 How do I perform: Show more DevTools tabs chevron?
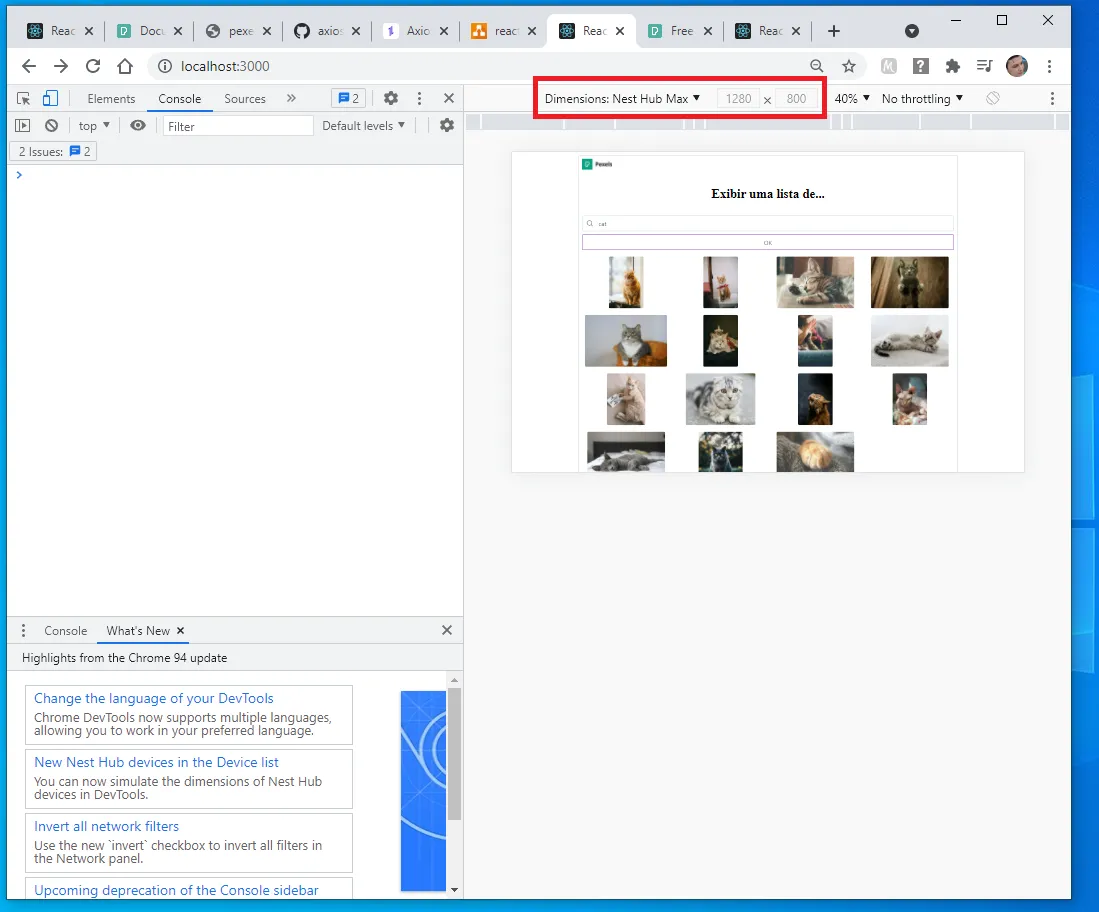point(292,98)
